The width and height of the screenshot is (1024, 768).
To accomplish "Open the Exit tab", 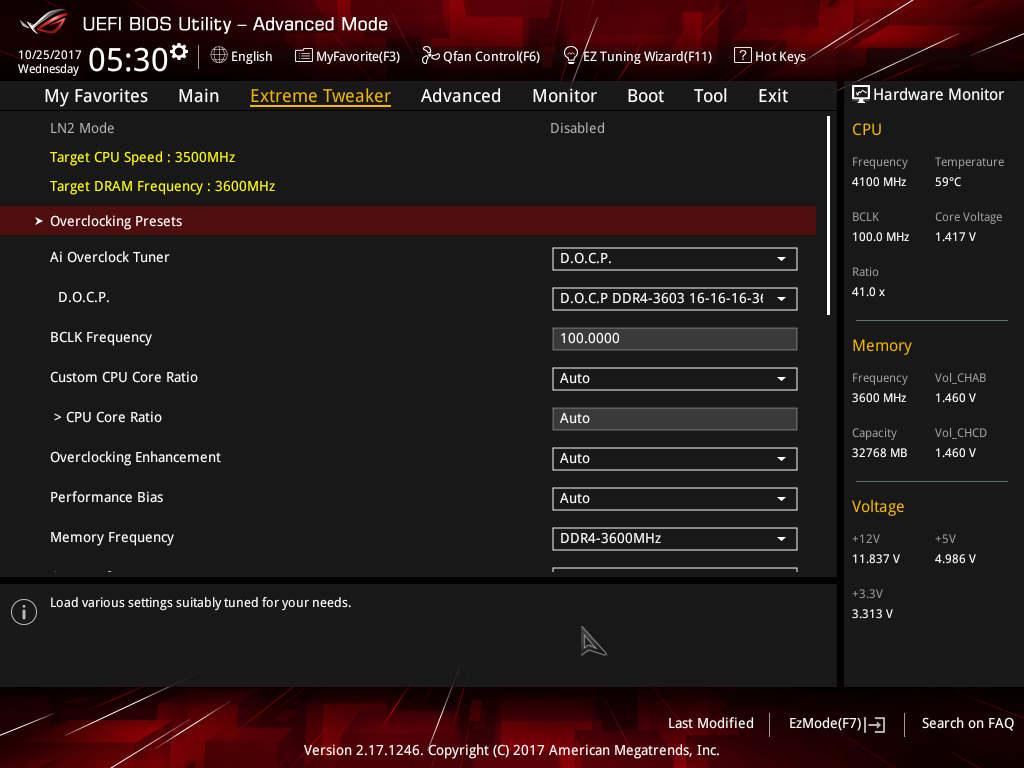I will point(773,96).
